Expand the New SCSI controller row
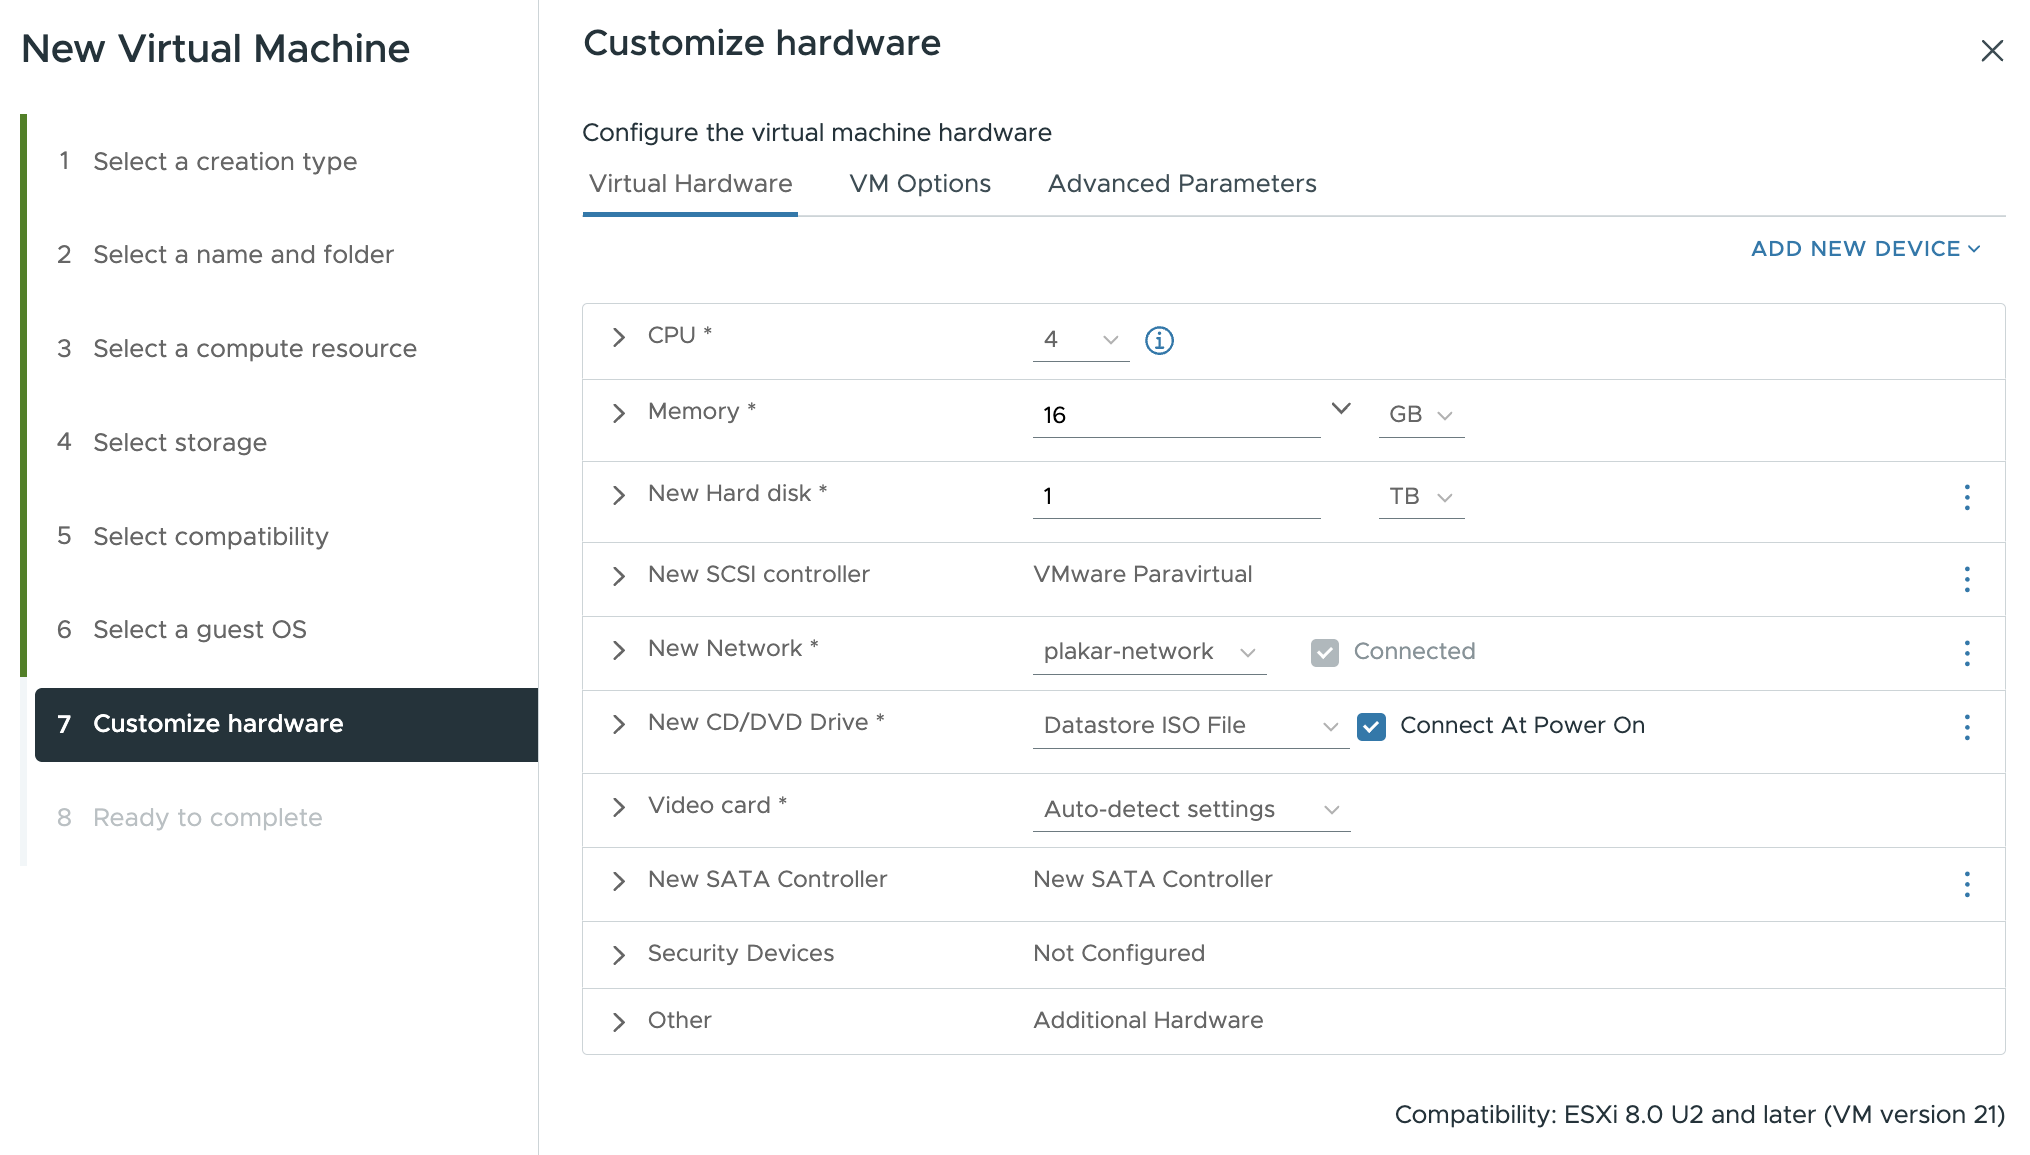Viewport: 2030px width, 1155px height. click(619, 576)
